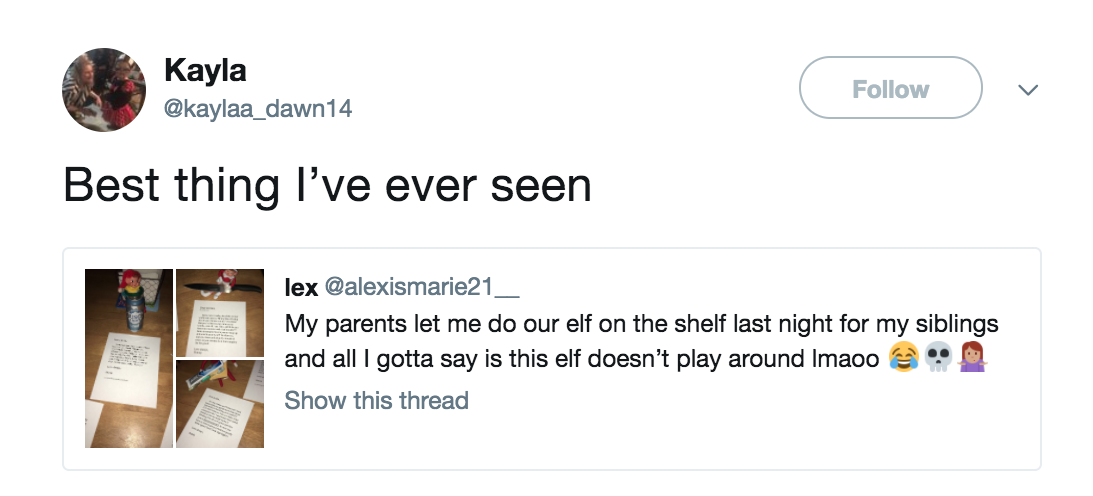Open the bottom-right letter photo
The height and width of the screenshot is (496, 1093).
pos(220,403)
